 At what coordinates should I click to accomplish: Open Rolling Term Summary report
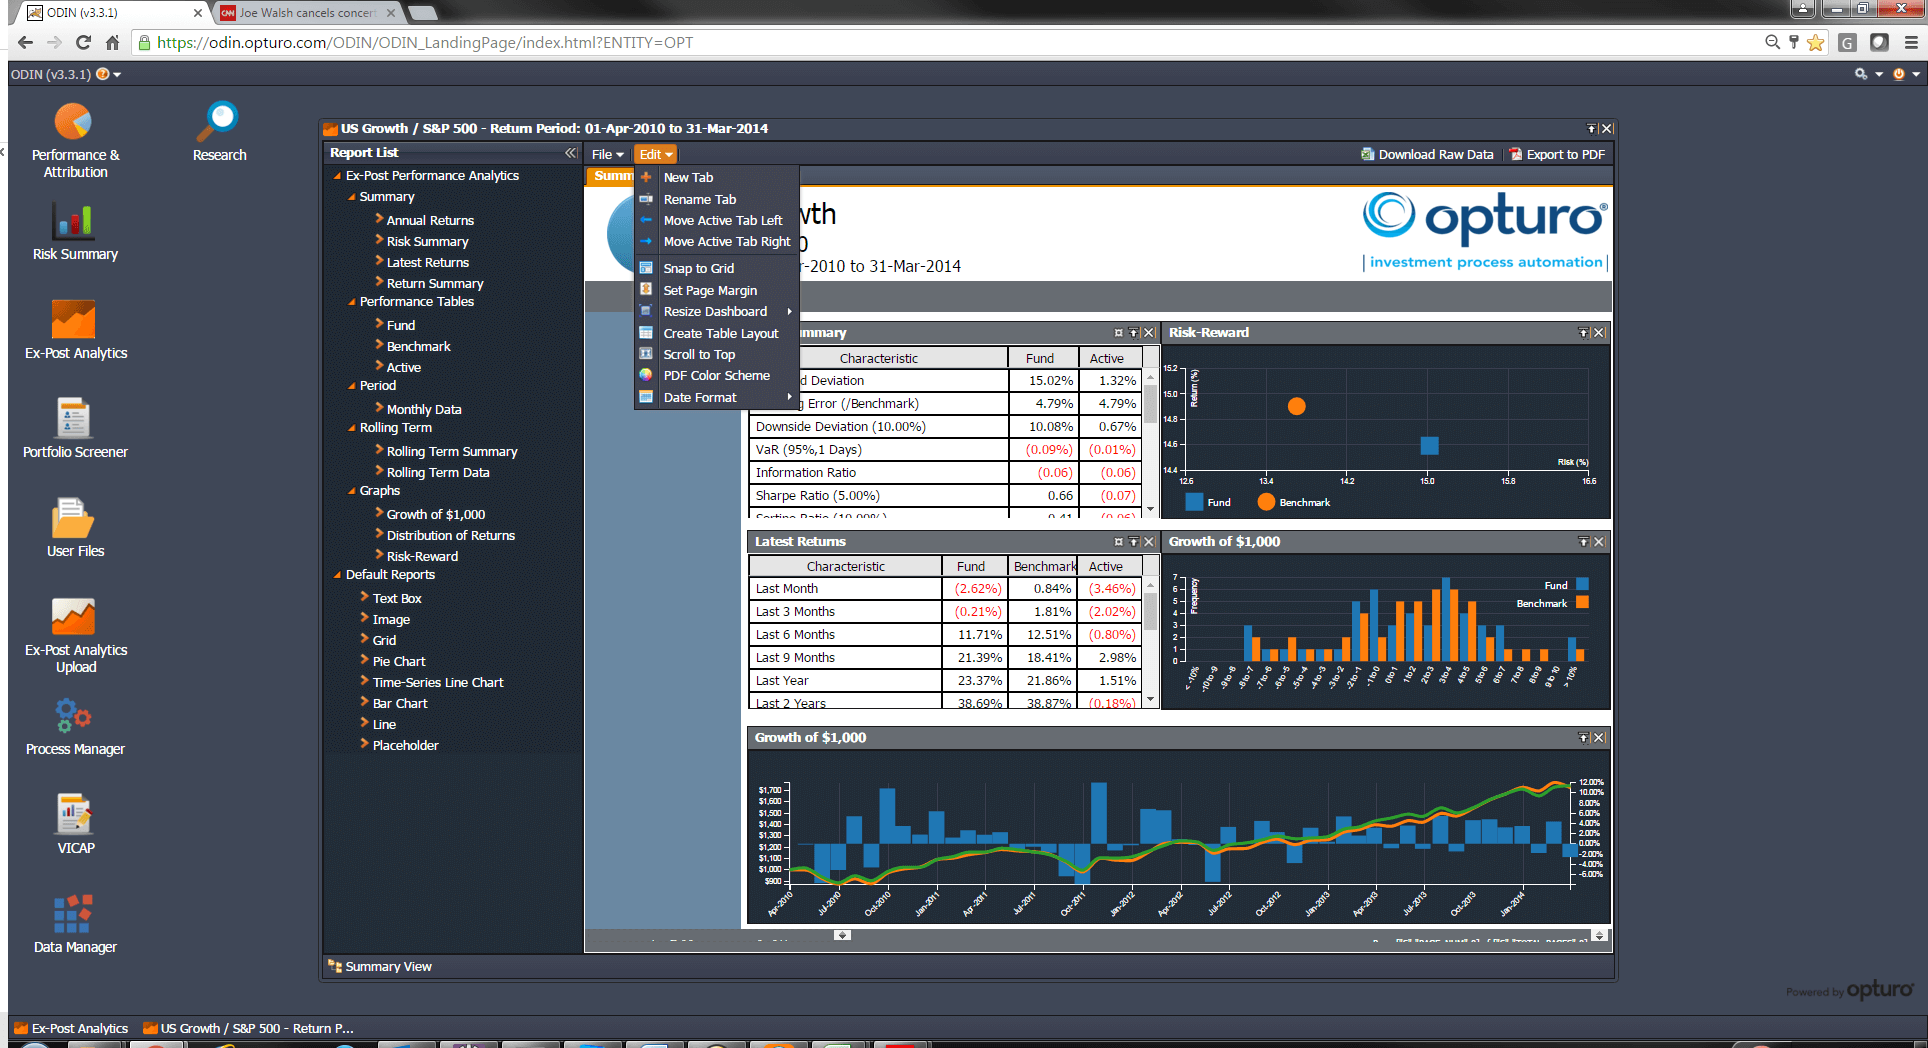(451, 451)
